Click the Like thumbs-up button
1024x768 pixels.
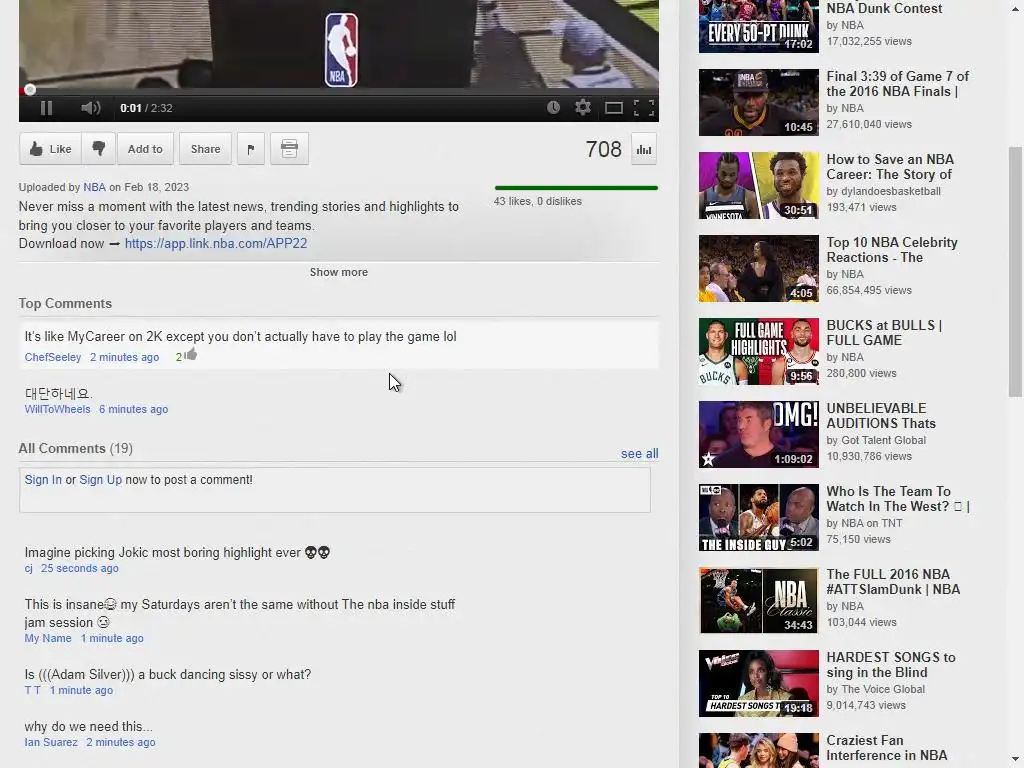(x=50, y=149)
